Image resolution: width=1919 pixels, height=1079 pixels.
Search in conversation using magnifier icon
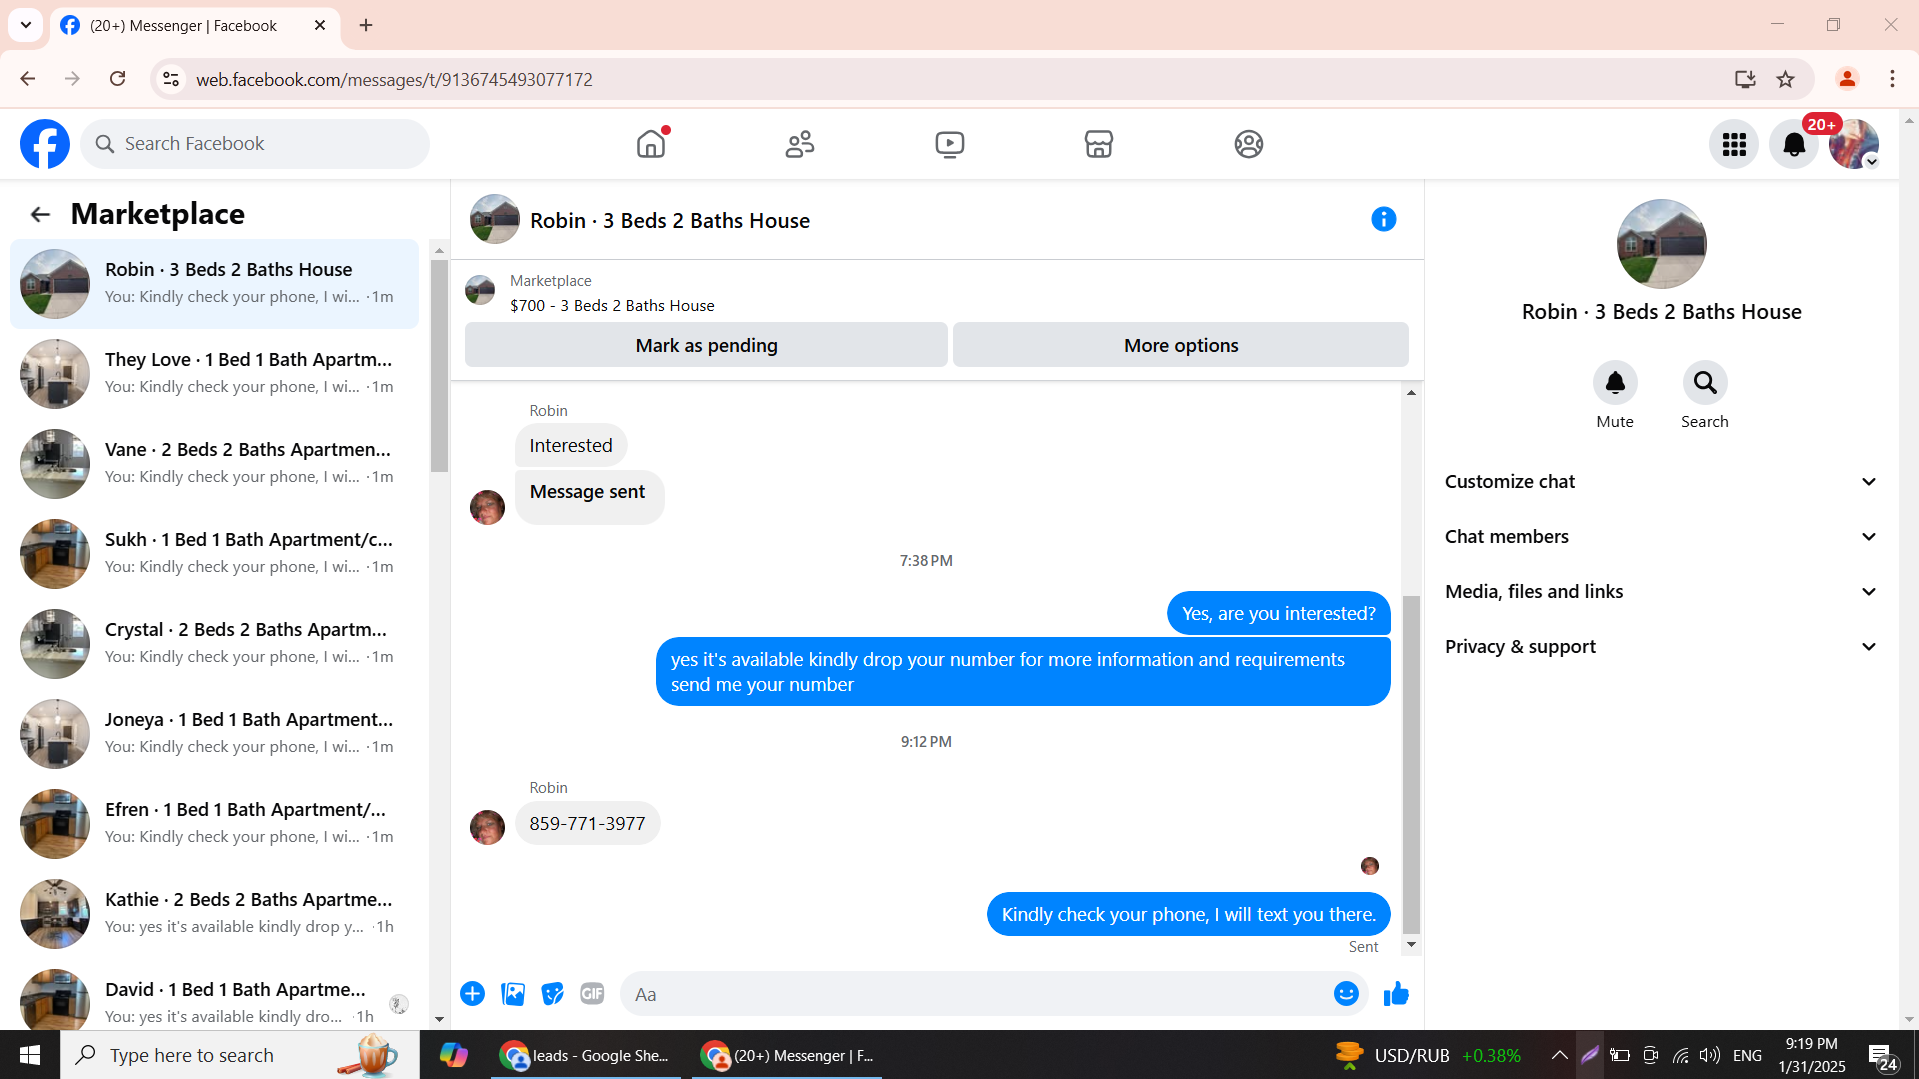[x=1705, y=383]
